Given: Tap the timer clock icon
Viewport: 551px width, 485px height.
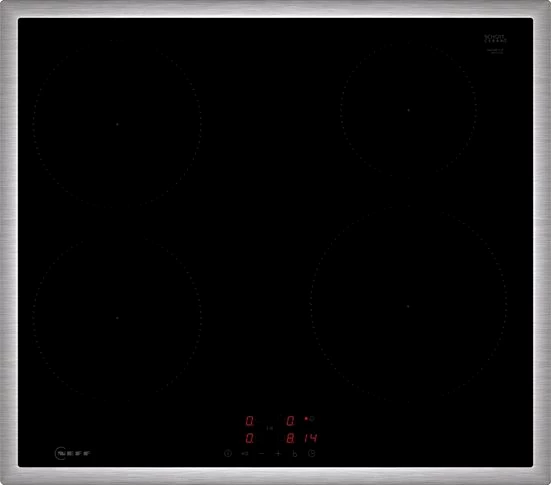Looking at the screenshot, I should 312,453.
